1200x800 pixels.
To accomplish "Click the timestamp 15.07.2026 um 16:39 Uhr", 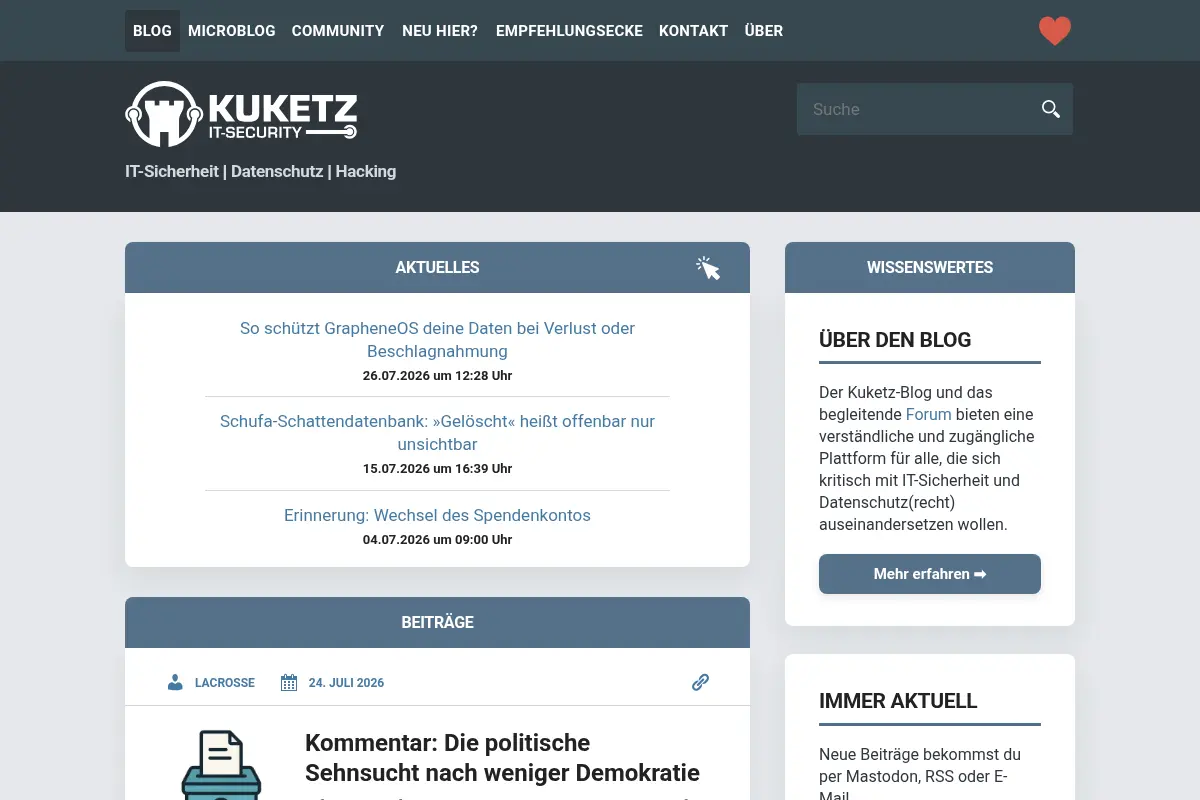I will point(437,469).
